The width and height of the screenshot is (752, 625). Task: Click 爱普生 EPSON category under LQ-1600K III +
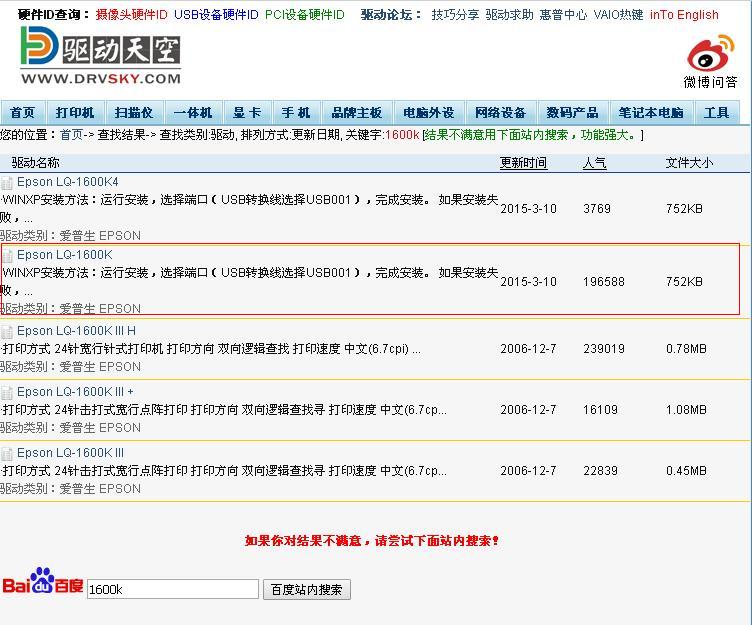click(100, 428)
